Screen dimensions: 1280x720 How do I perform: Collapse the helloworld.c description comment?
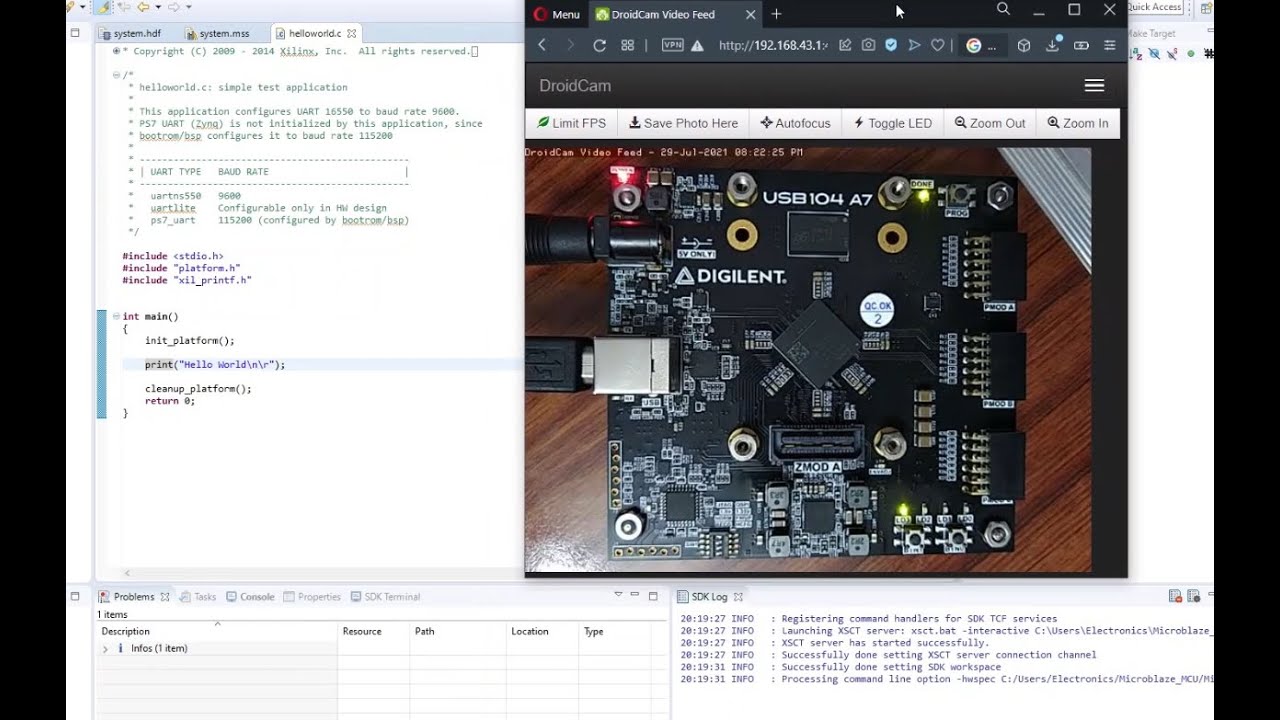pos(116,75)
